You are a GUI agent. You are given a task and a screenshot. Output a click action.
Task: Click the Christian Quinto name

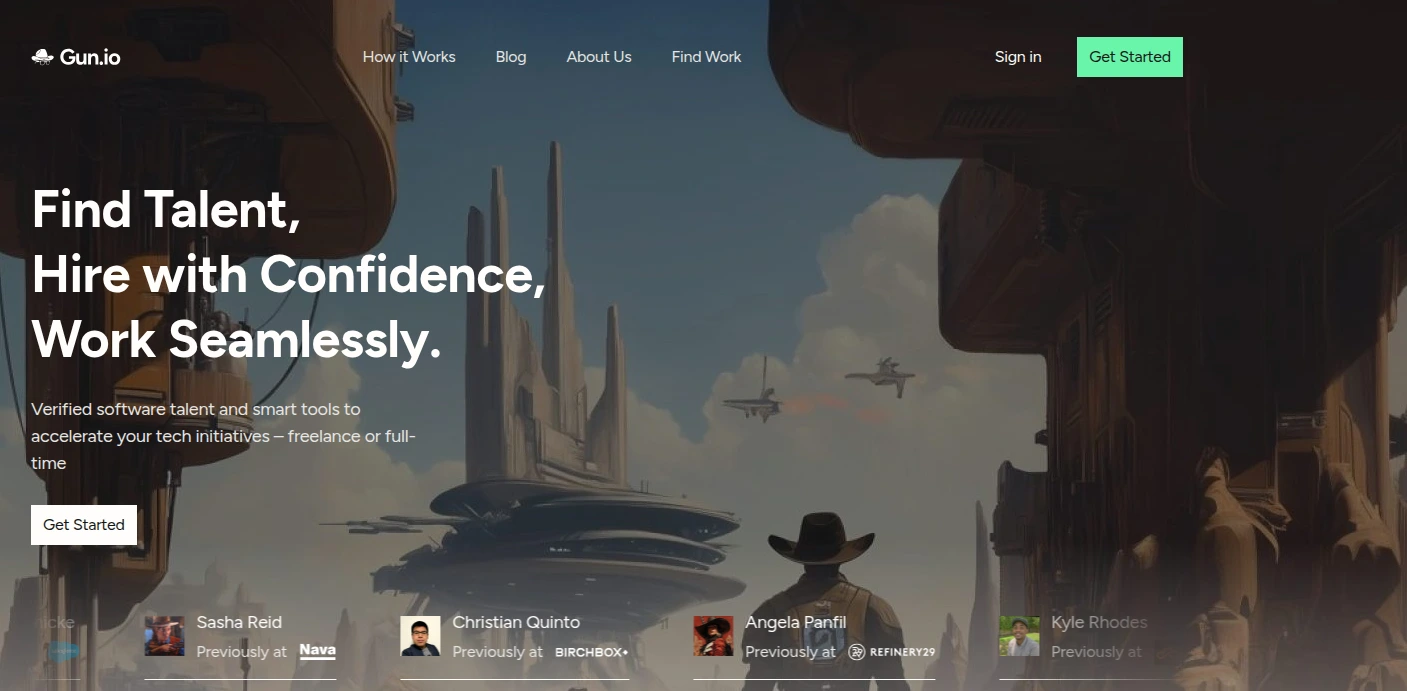[x=516, y=622]
